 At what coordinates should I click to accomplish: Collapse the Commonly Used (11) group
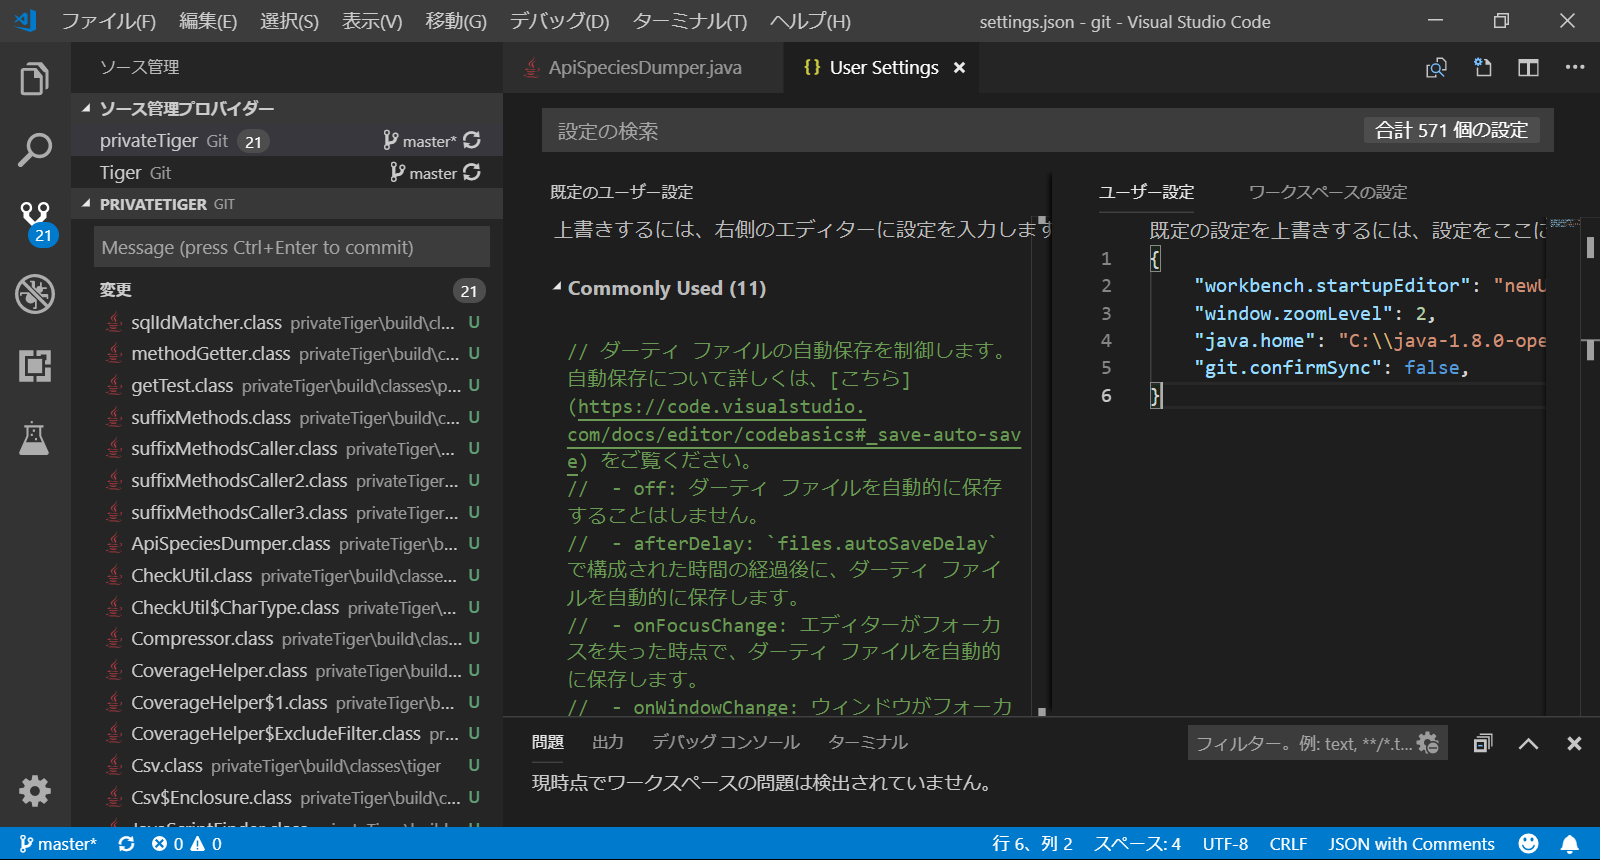557,288
